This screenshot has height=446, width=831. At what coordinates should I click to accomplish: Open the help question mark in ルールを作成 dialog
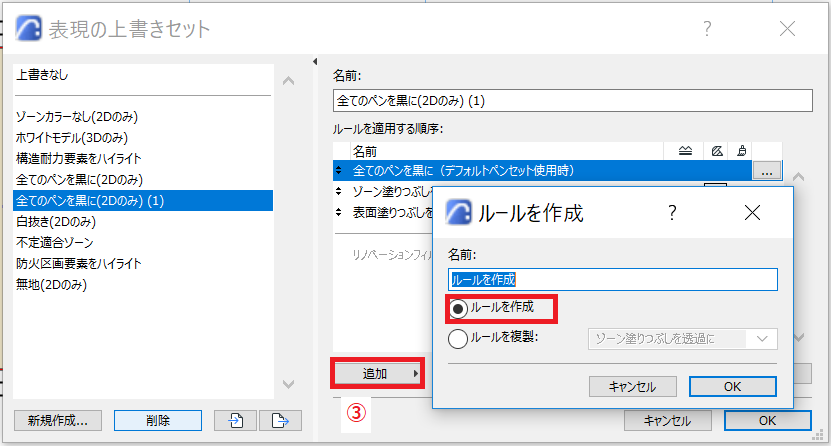click(672, 213)
